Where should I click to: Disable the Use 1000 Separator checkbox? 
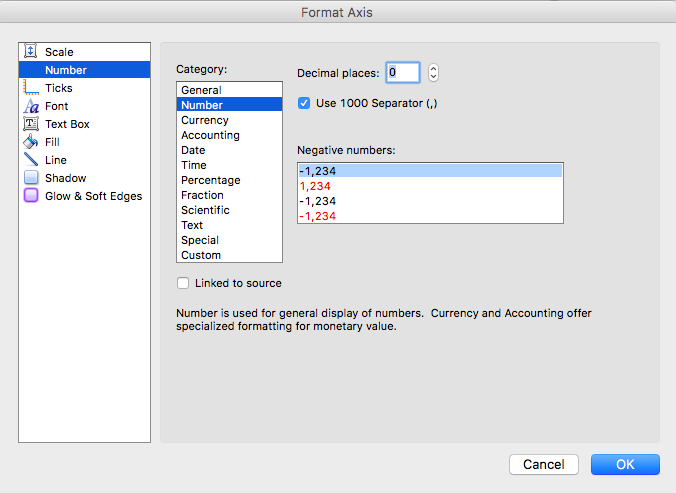[305, 103]
